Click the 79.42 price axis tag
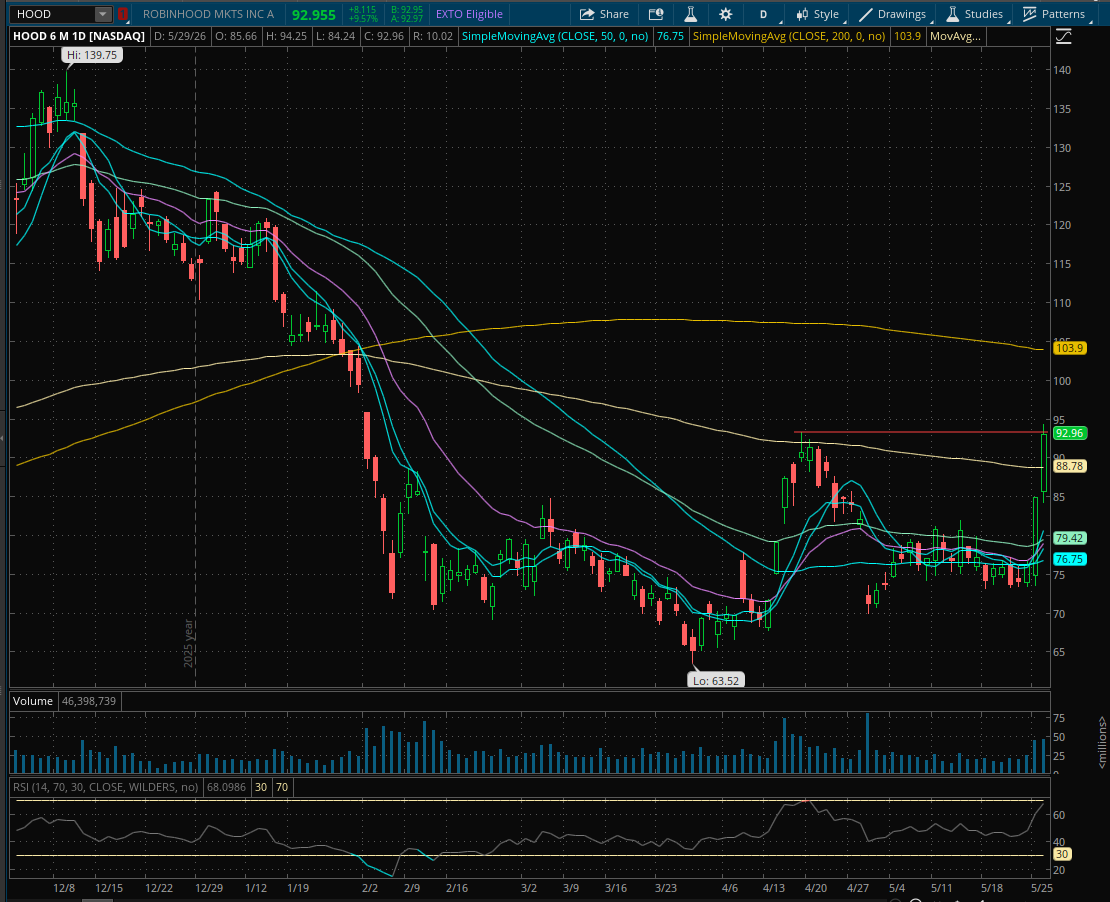This screenshot has height=902, width=1110. (x=1069, y=537)
